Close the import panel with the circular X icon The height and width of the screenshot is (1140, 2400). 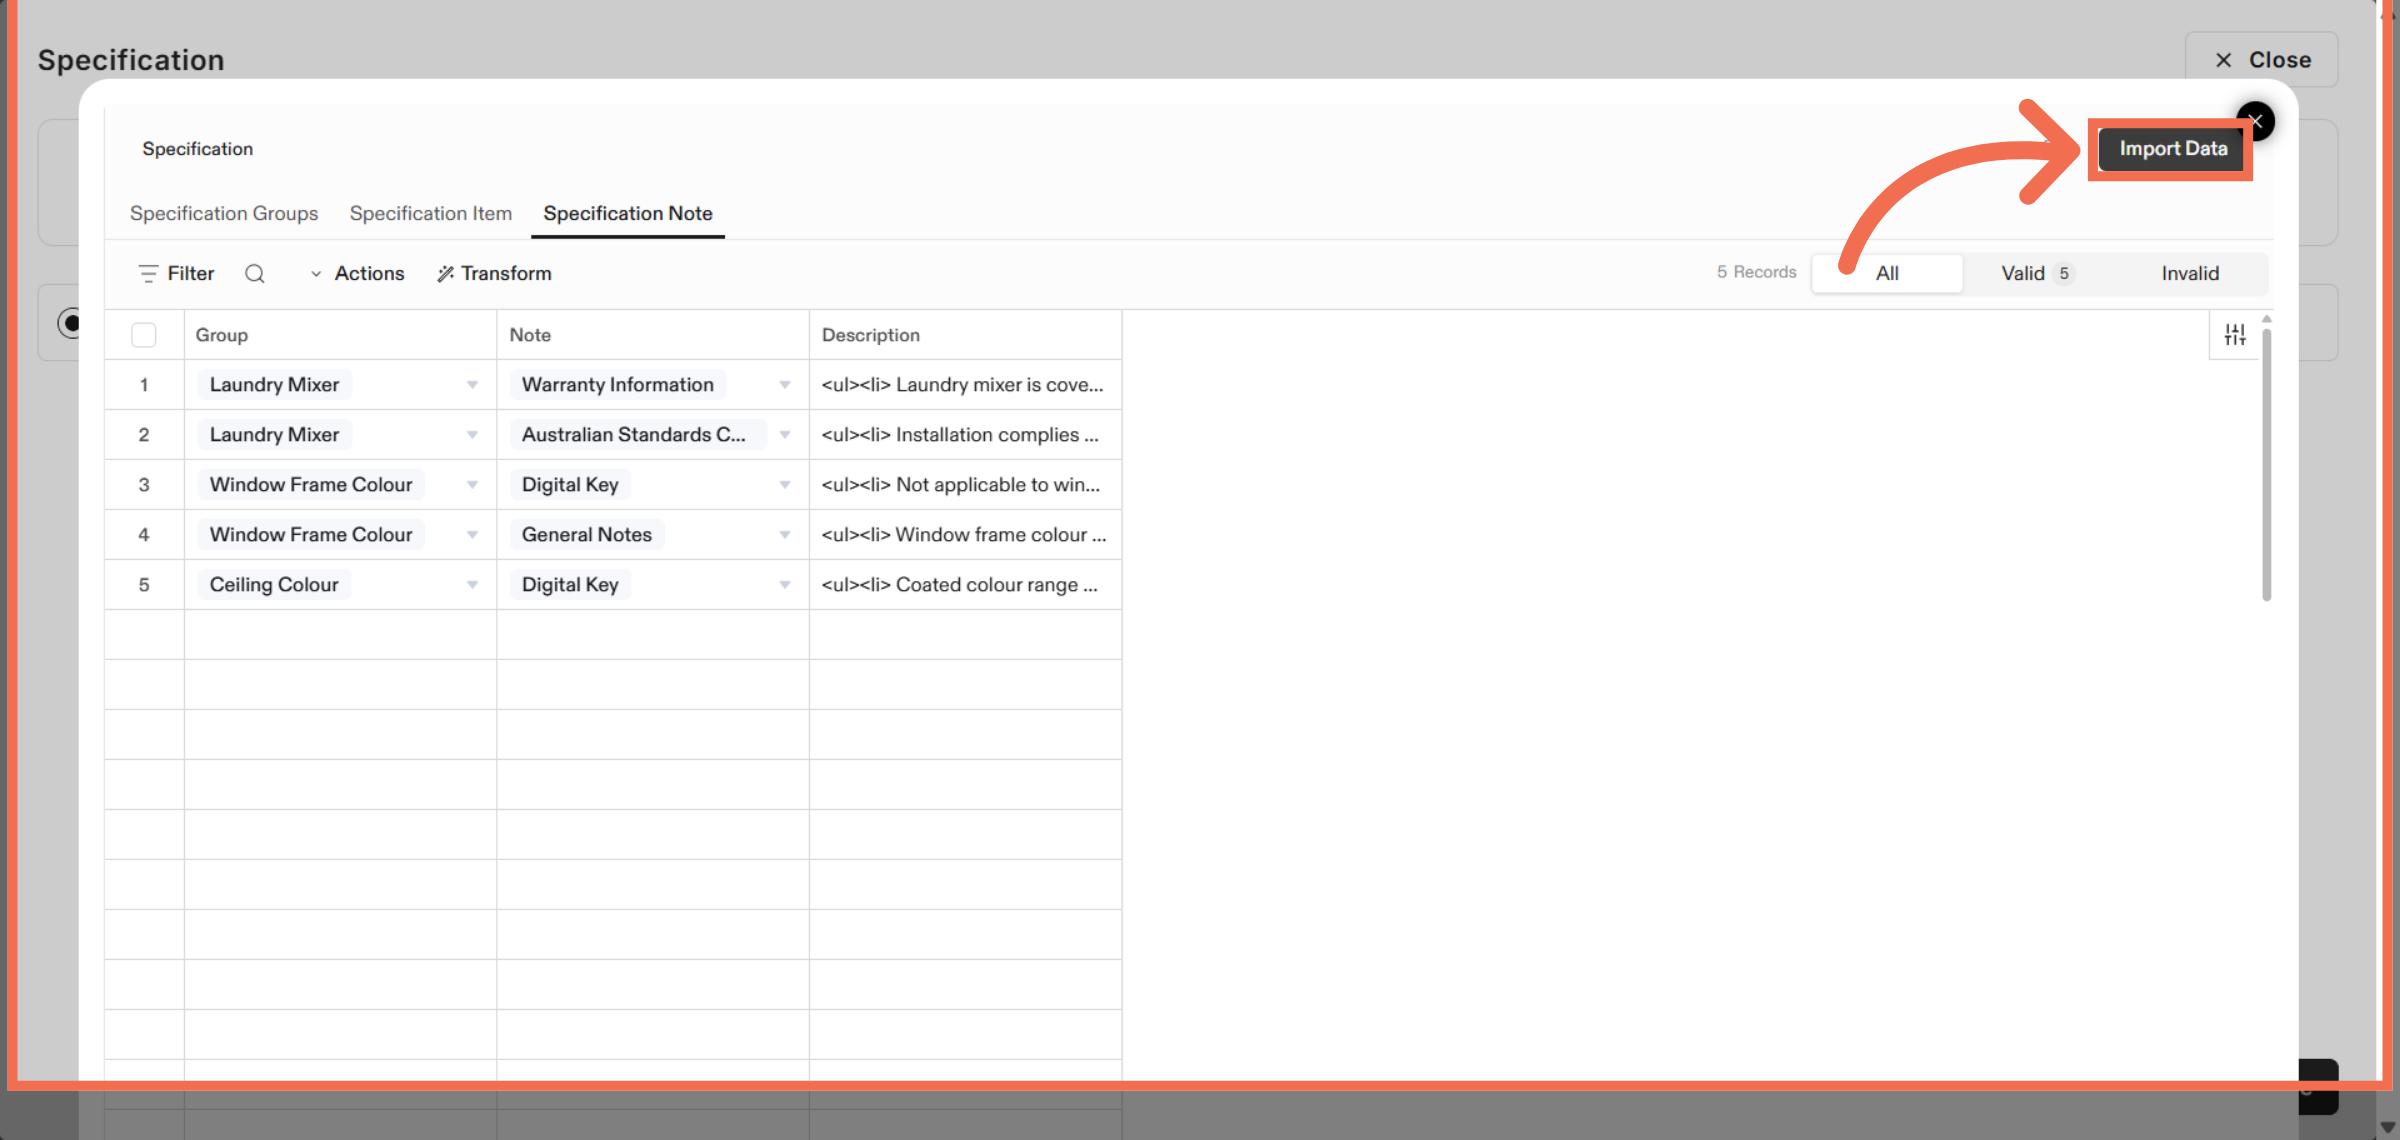pos(2256,121)
